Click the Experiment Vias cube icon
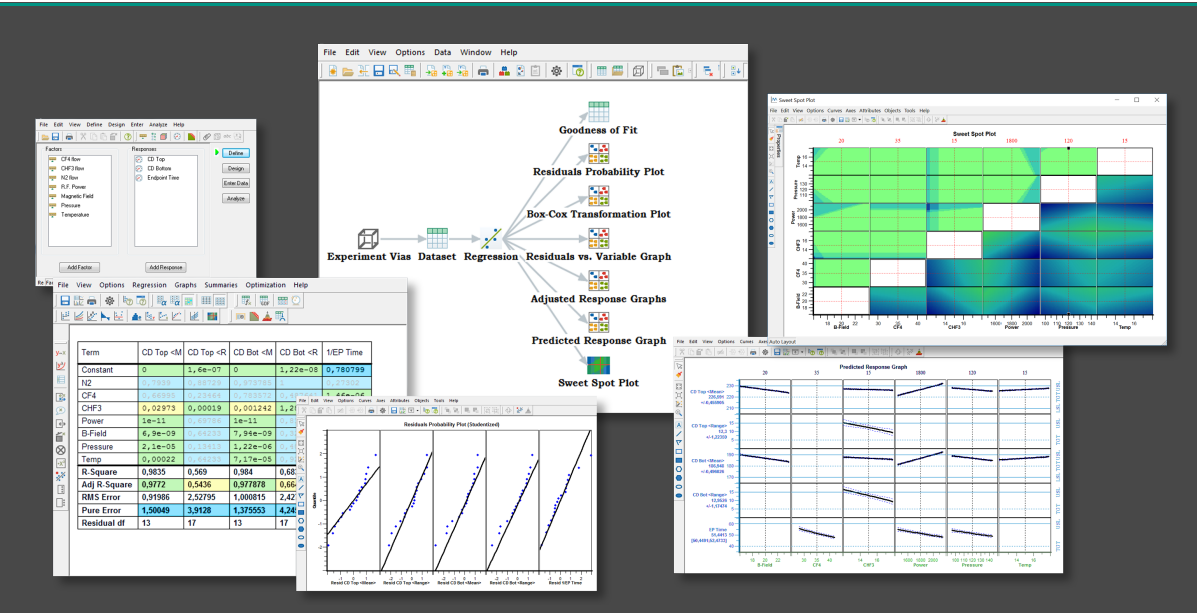1197x613 pixels. pos(369,237)
